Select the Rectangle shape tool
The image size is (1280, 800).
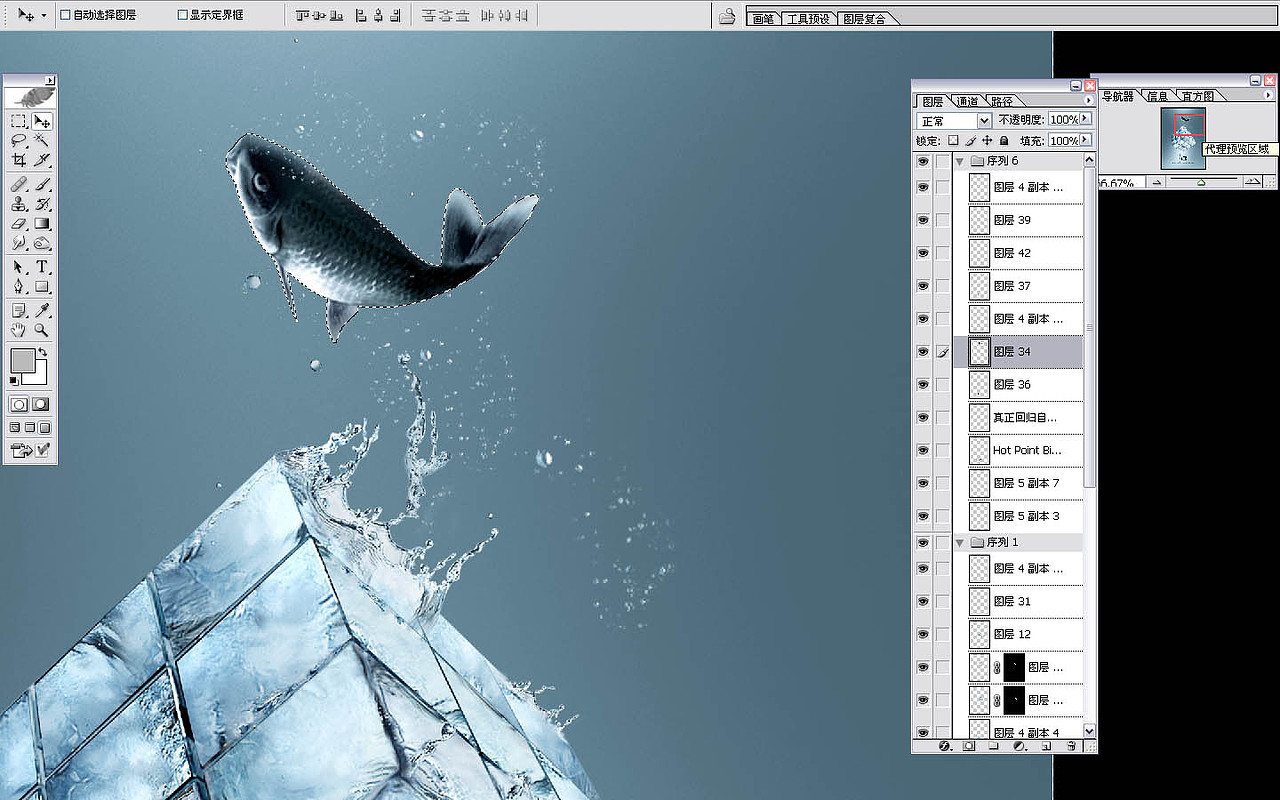(x=42, y=286)
